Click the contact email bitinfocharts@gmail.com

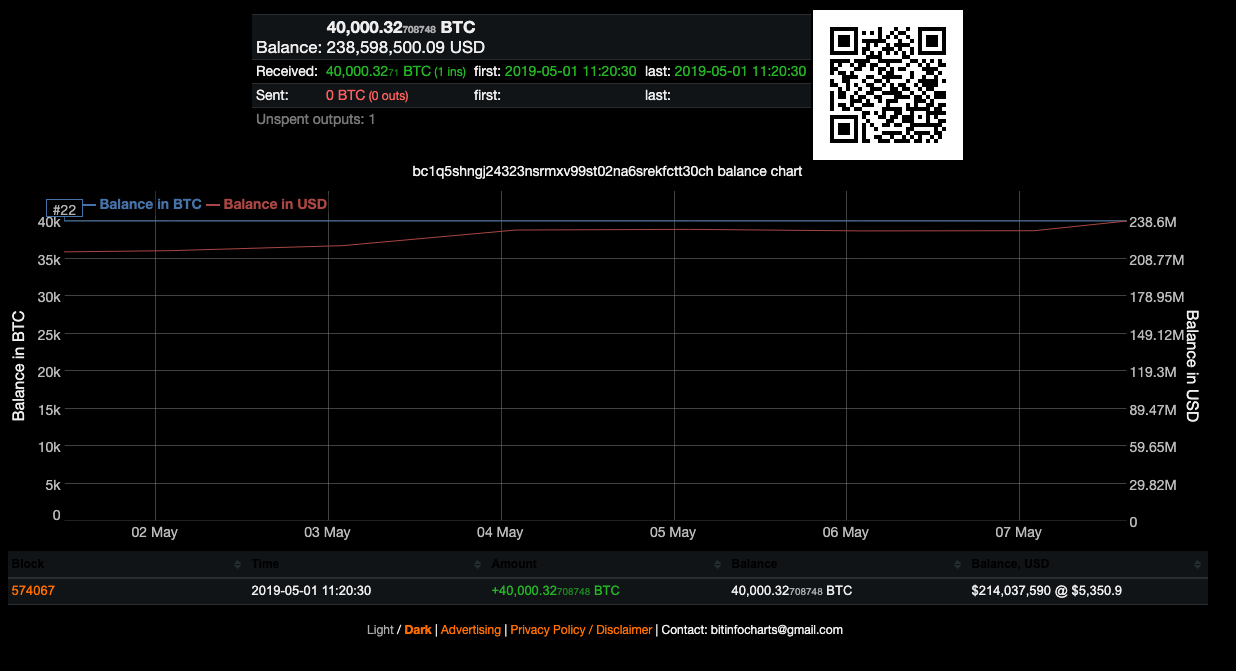[776, 630]
